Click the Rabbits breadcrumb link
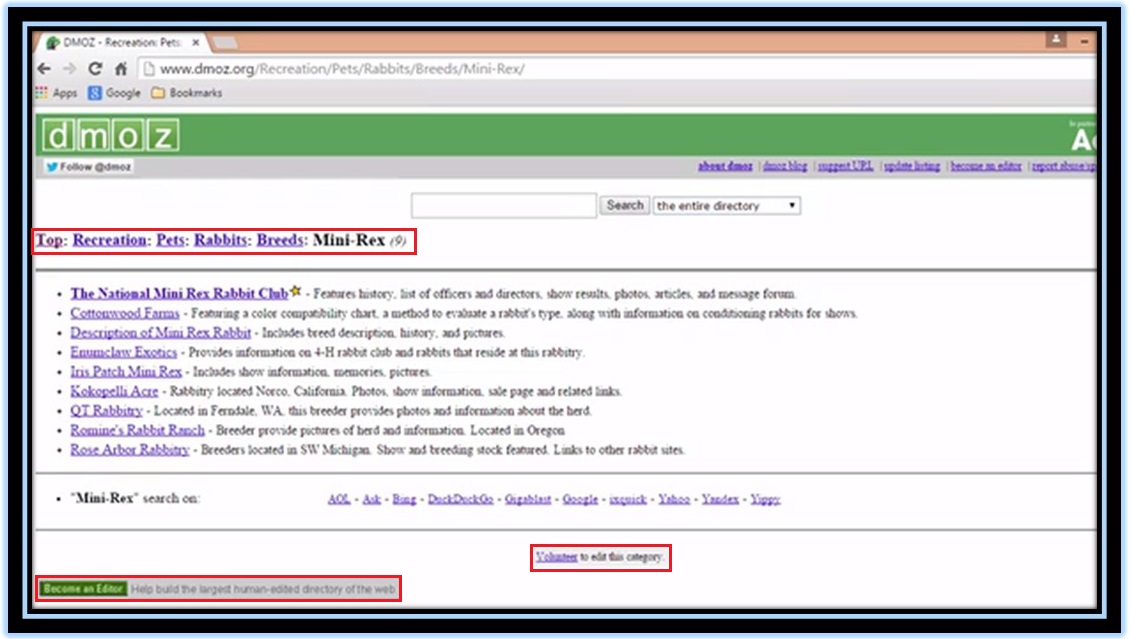Image resolution: width=1131 pixels, height=639 pixels. tap(220, 240)
